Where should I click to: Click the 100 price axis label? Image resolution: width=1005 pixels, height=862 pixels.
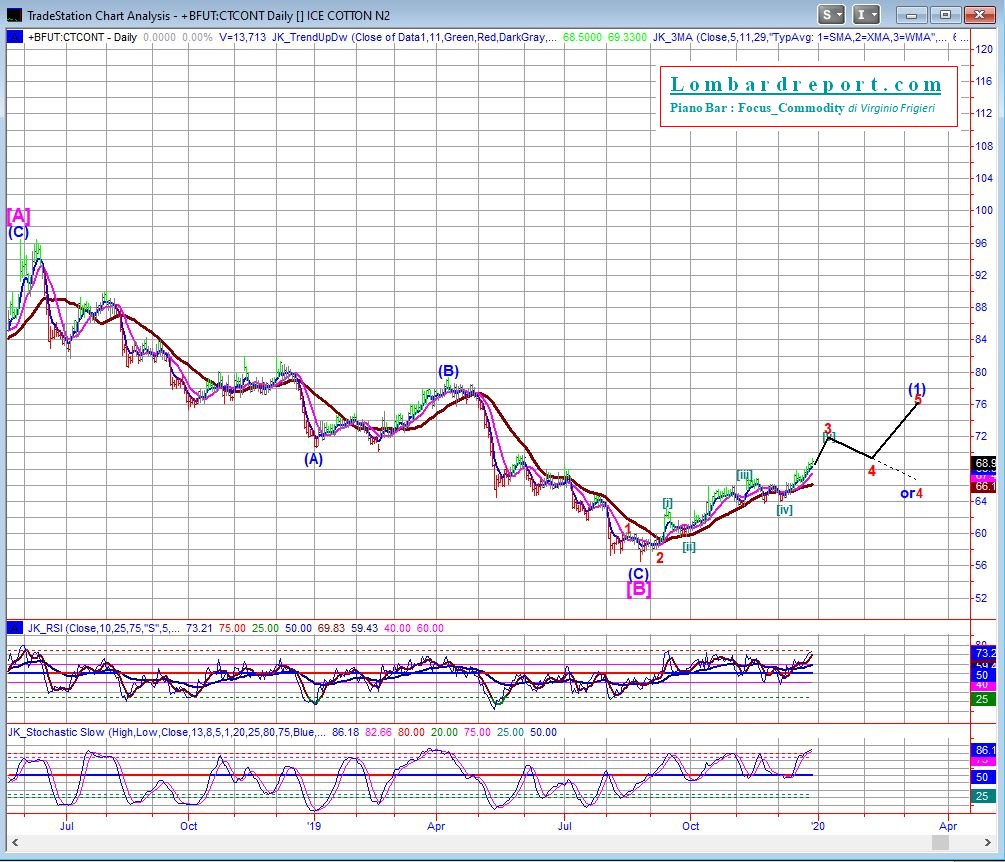(x=984, y=210)
